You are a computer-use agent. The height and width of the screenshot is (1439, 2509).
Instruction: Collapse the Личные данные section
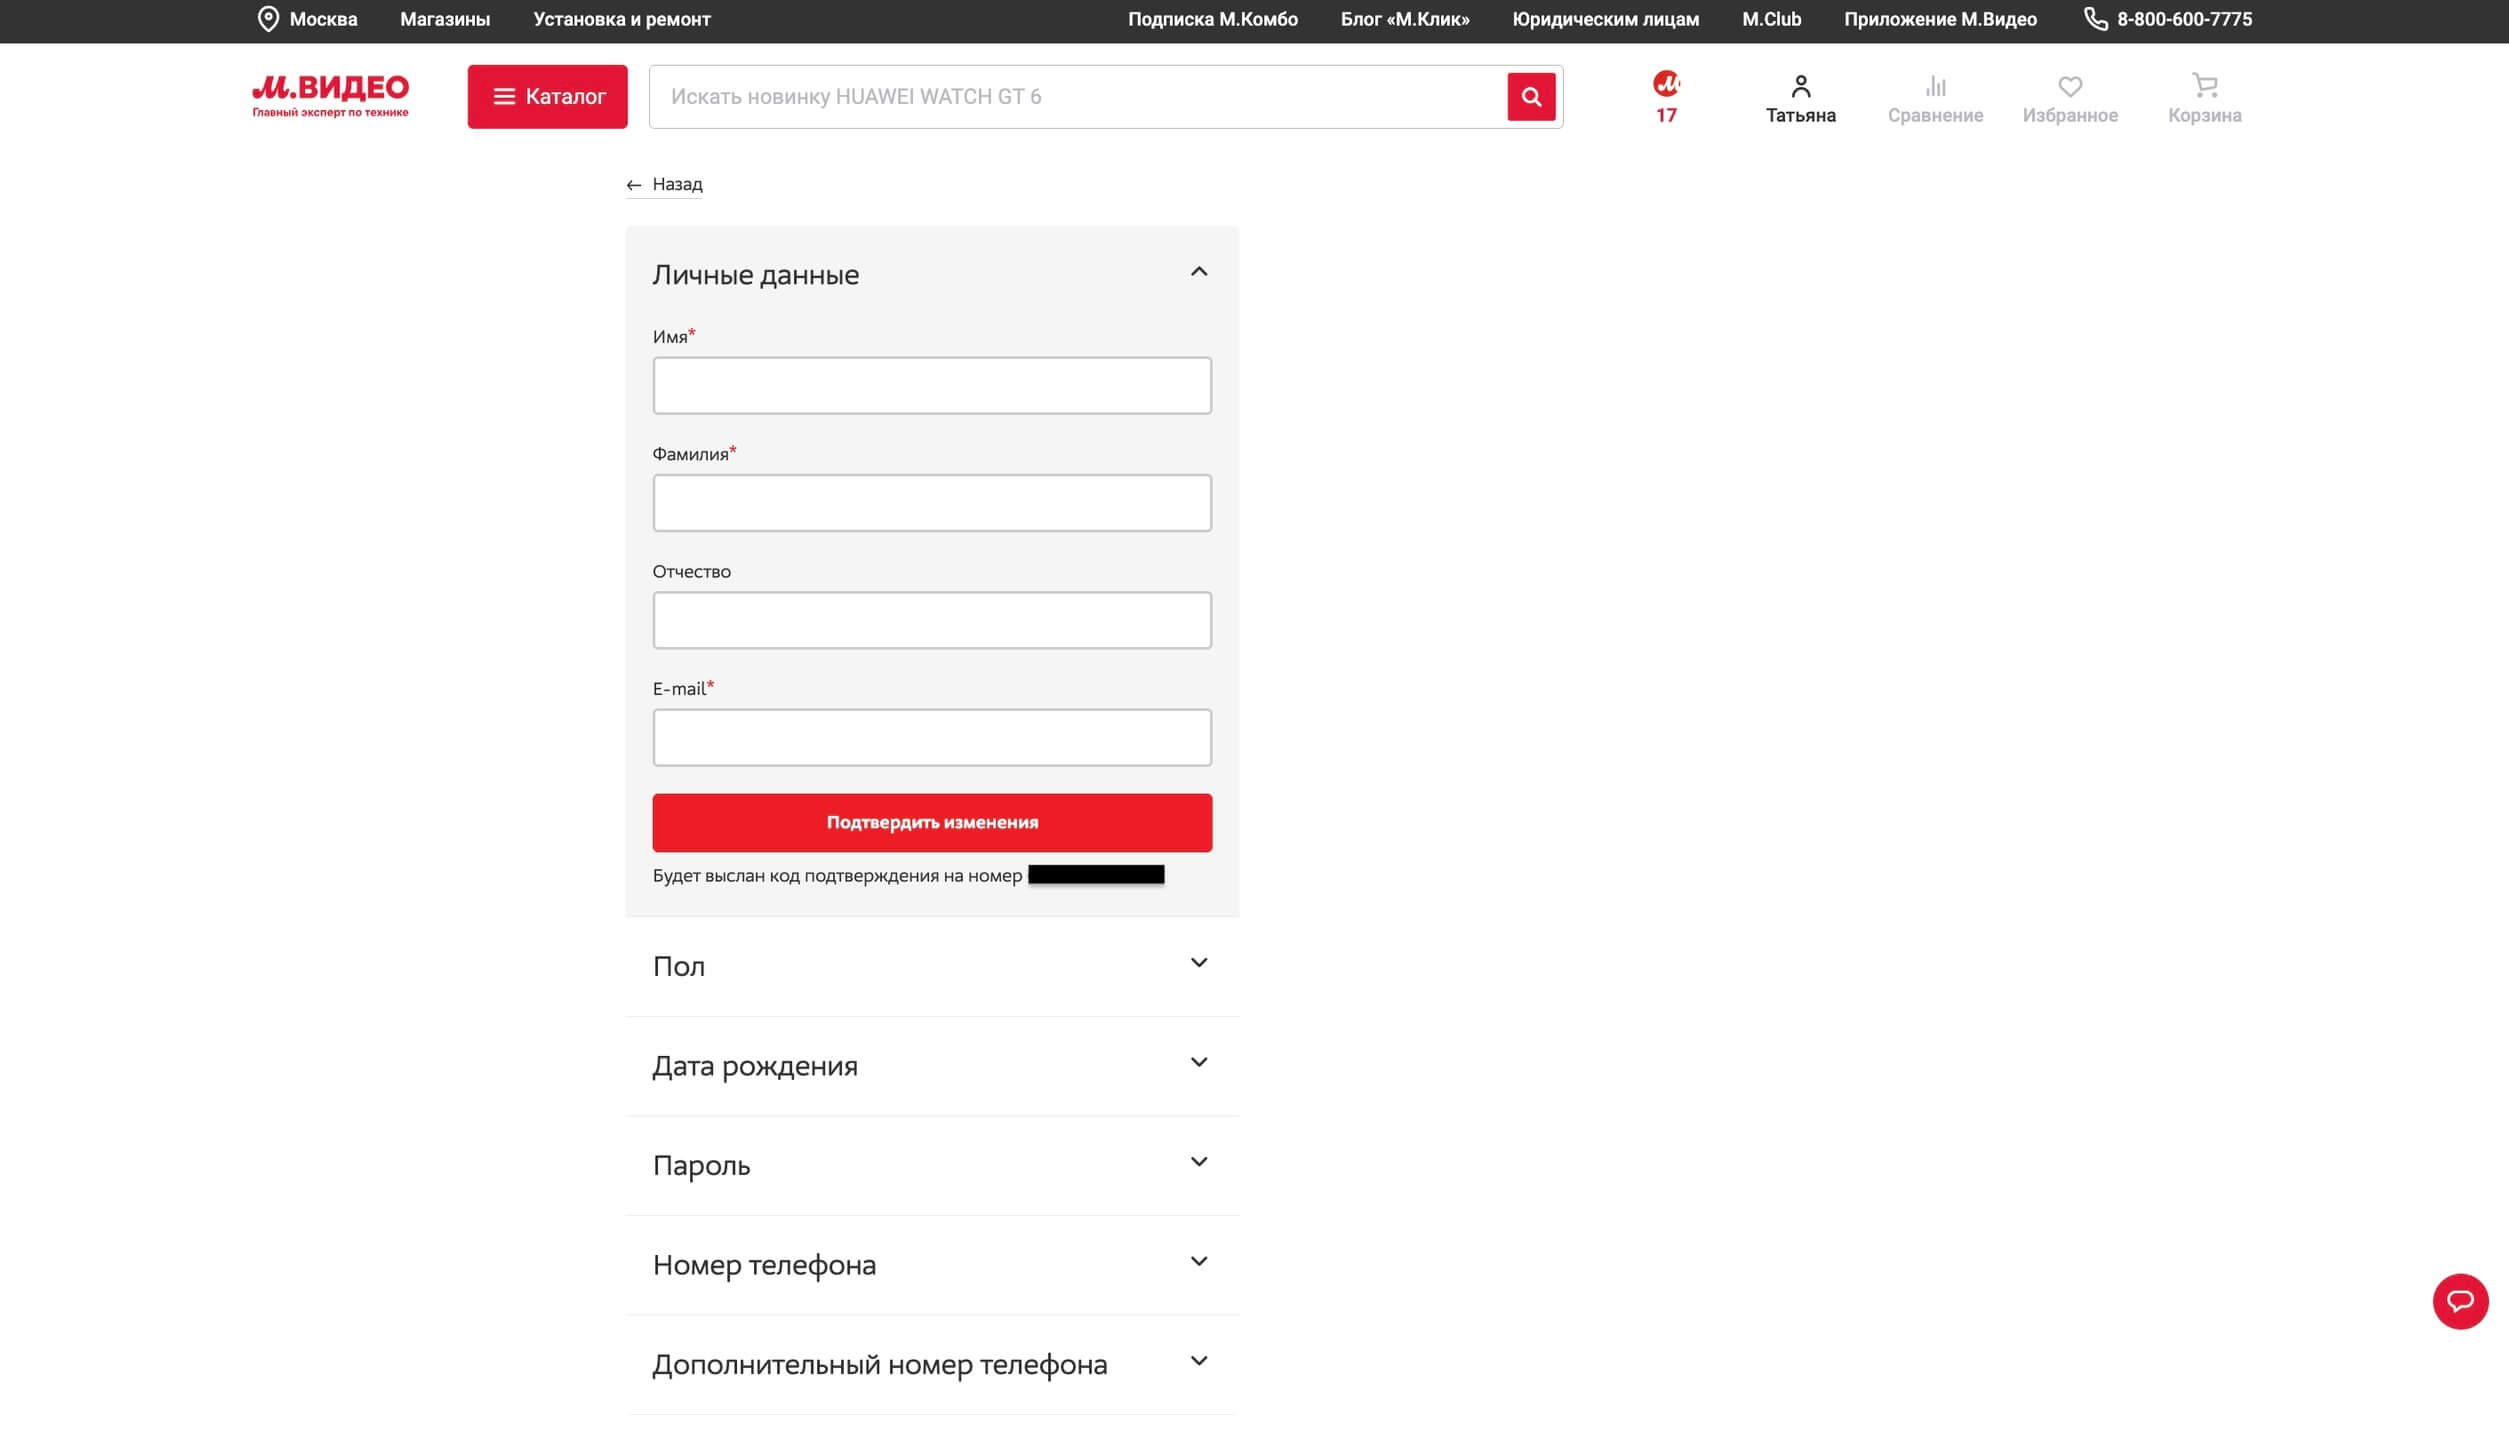1198,272
